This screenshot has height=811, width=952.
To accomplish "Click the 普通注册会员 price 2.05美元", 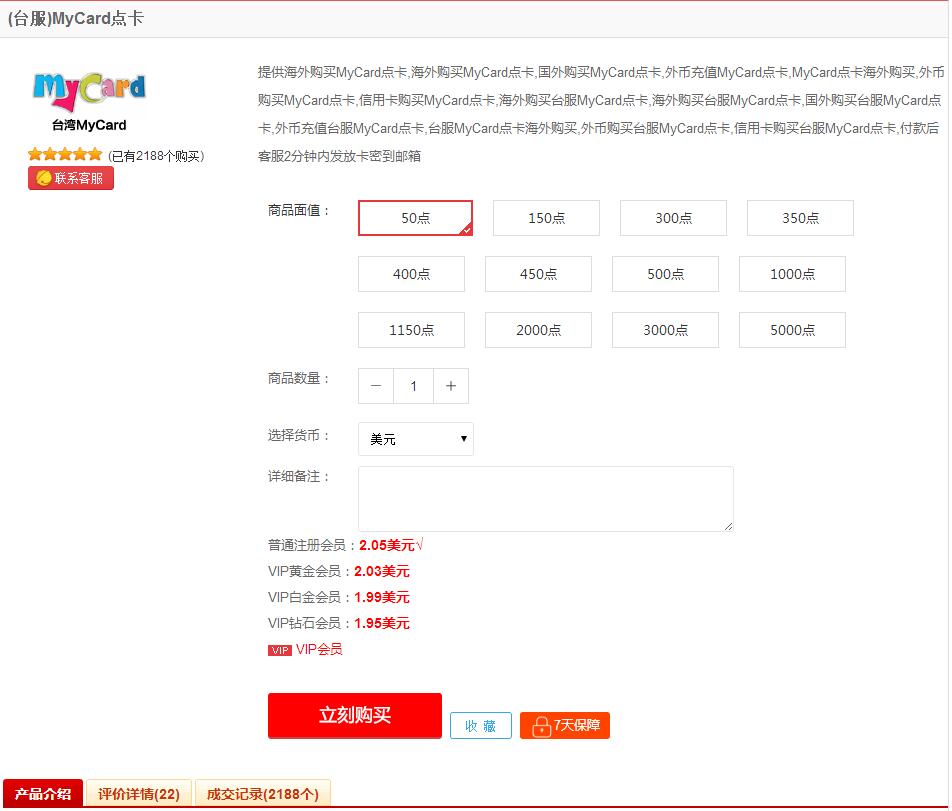I will [x=387, y=545].
